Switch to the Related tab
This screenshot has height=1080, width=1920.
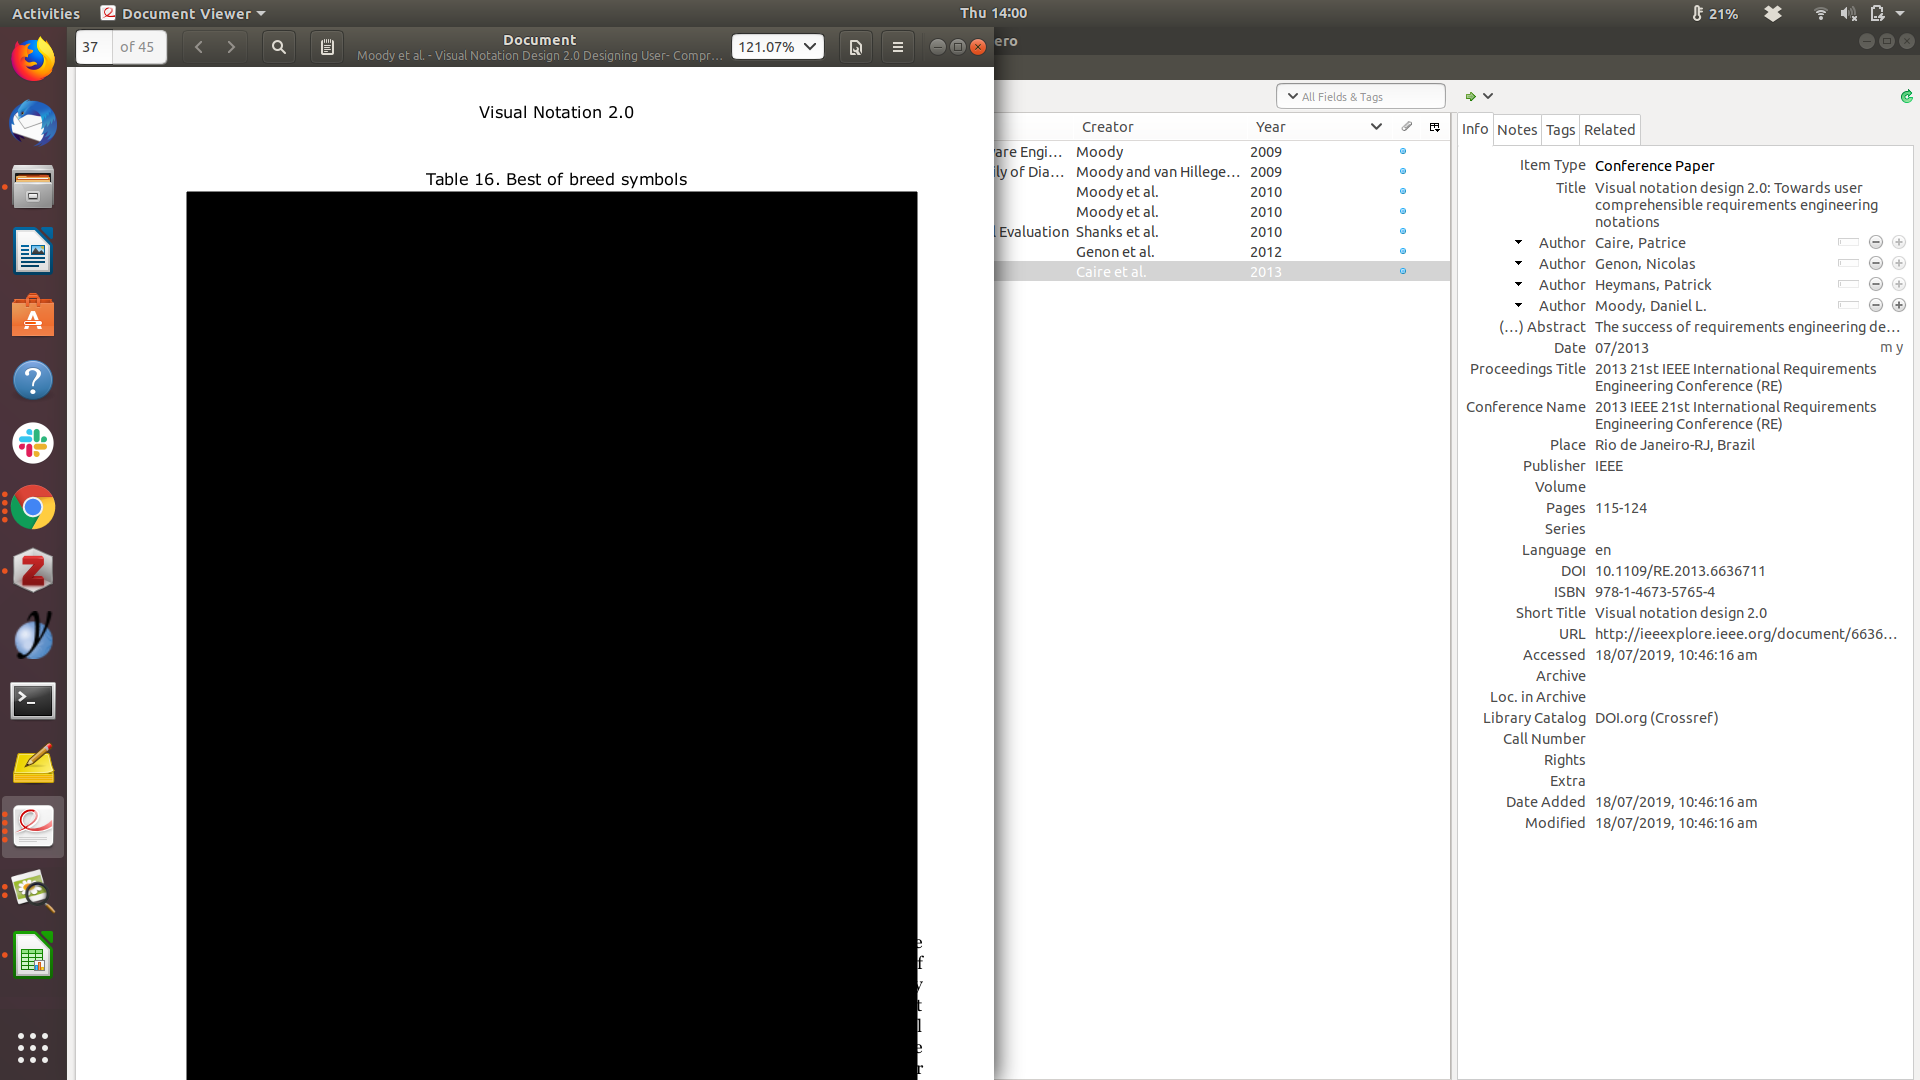click(1609, 130)
